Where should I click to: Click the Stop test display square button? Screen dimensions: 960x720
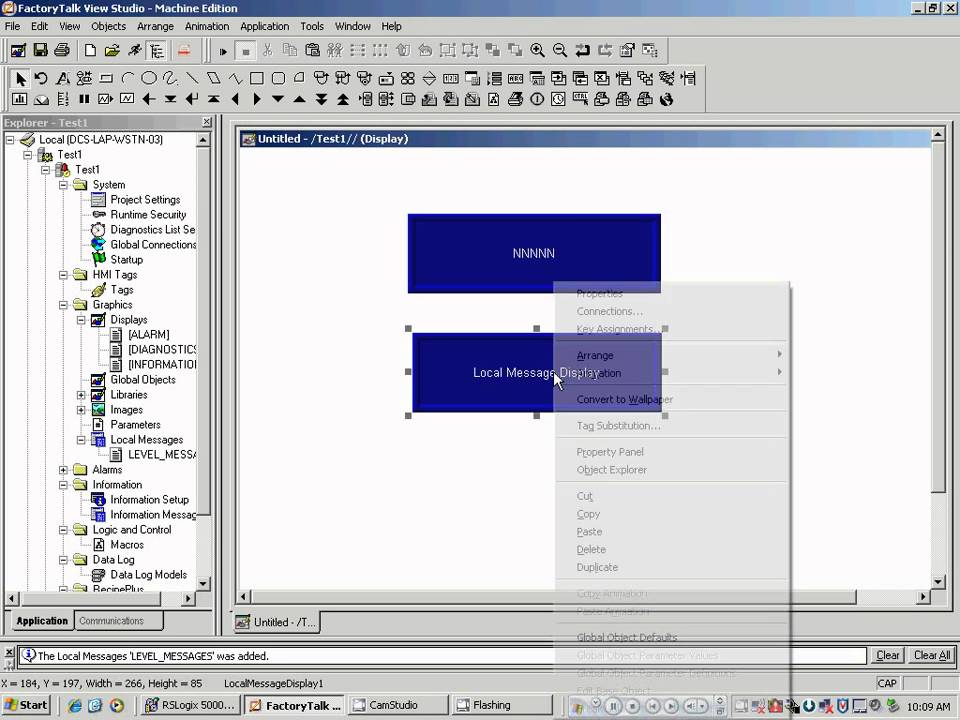246,51
